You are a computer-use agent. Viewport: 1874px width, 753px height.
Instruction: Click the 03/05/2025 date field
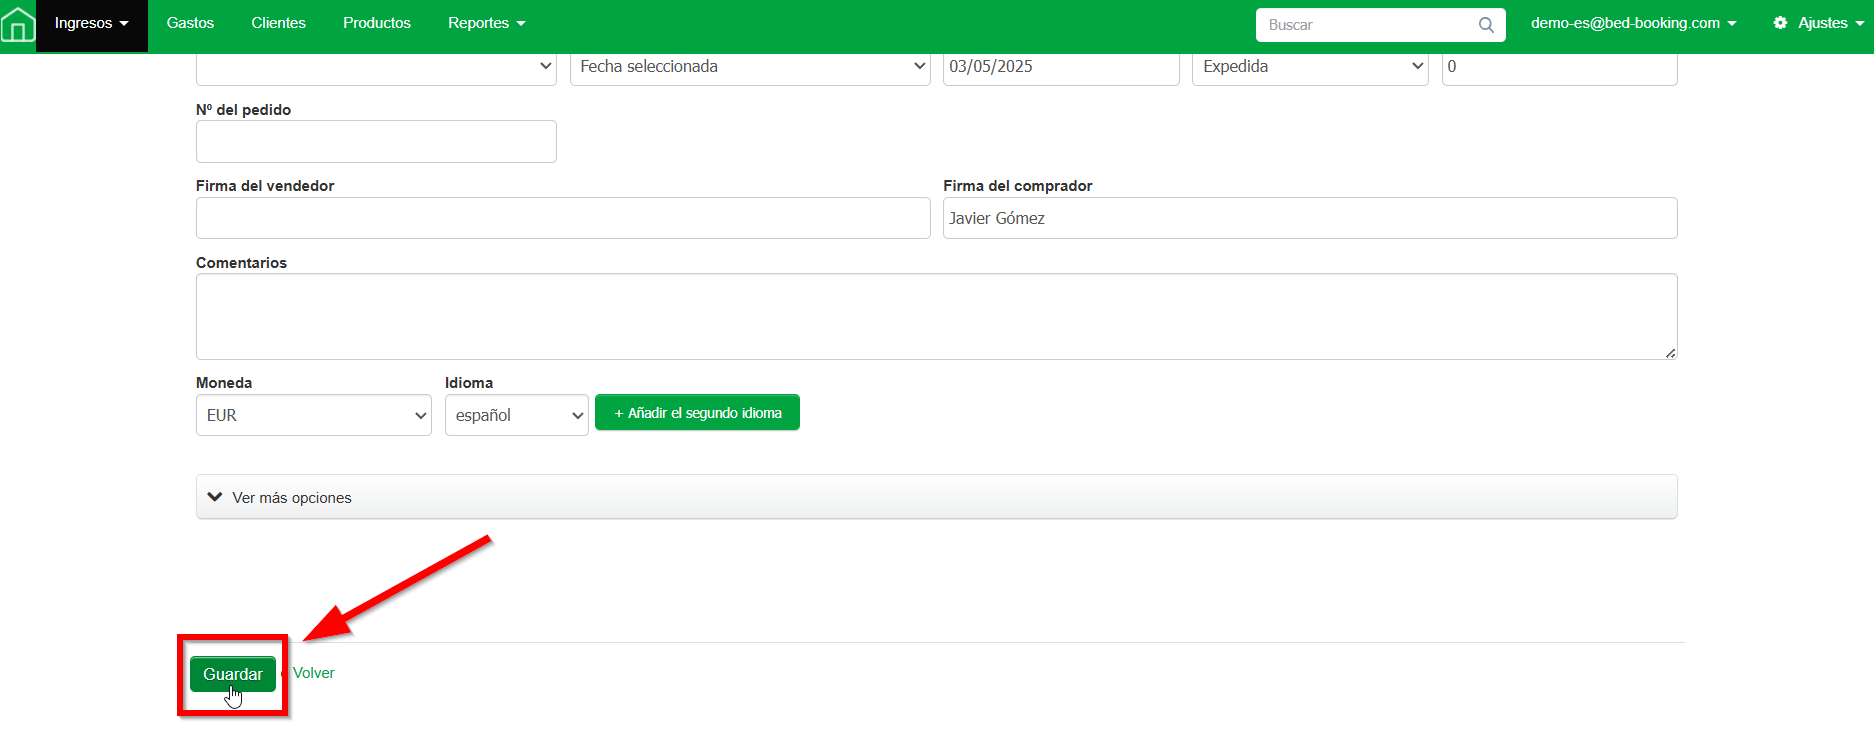click(x=1061, y=67)
